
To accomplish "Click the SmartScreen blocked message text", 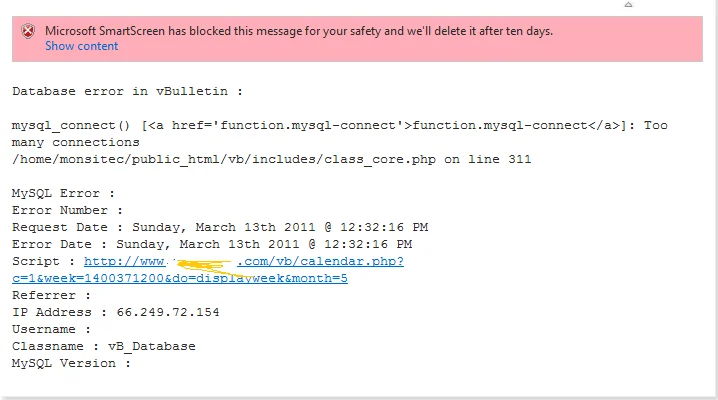I will click(298, 31).
